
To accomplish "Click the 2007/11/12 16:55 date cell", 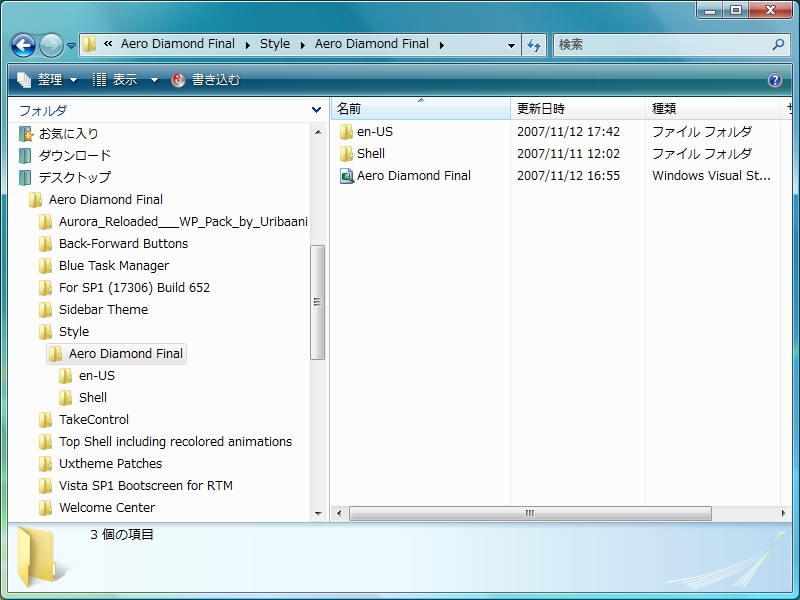I will pyautogui.click(x=568, y=176).
